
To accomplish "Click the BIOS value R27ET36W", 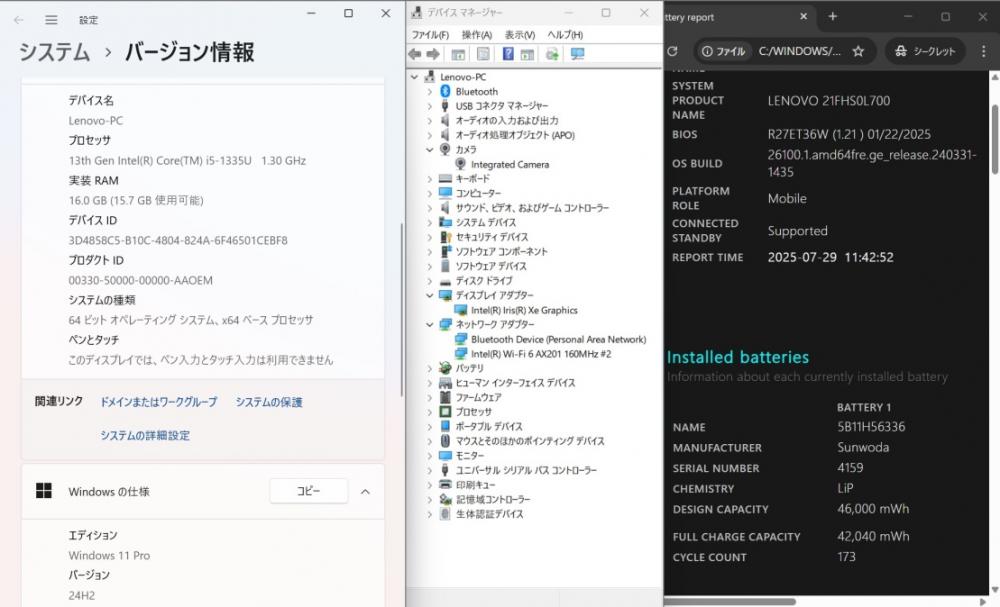I will click(x=849, y=134).
